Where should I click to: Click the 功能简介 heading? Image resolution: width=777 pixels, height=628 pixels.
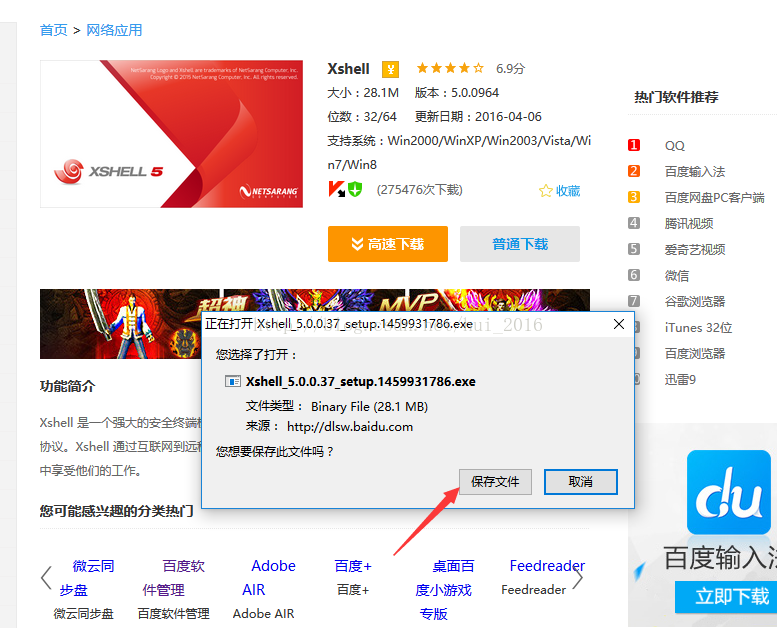67,386
